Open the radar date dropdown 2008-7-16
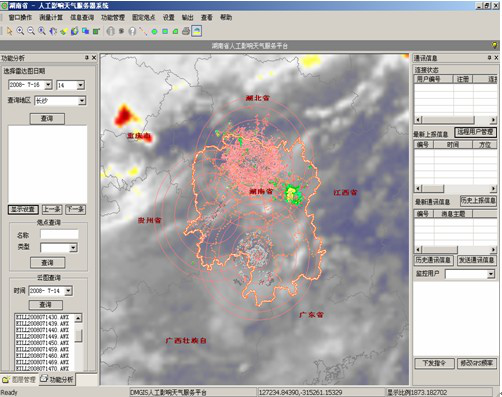502x397 pixels. 48,85
